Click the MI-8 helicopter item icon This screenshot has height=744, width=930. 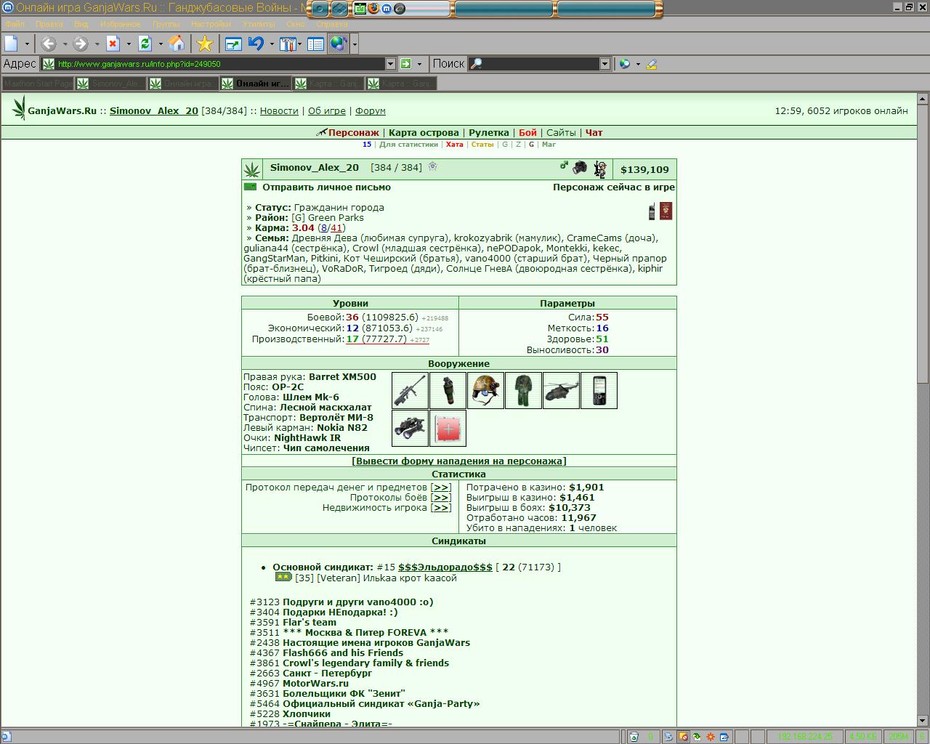(x=562, y=390)
